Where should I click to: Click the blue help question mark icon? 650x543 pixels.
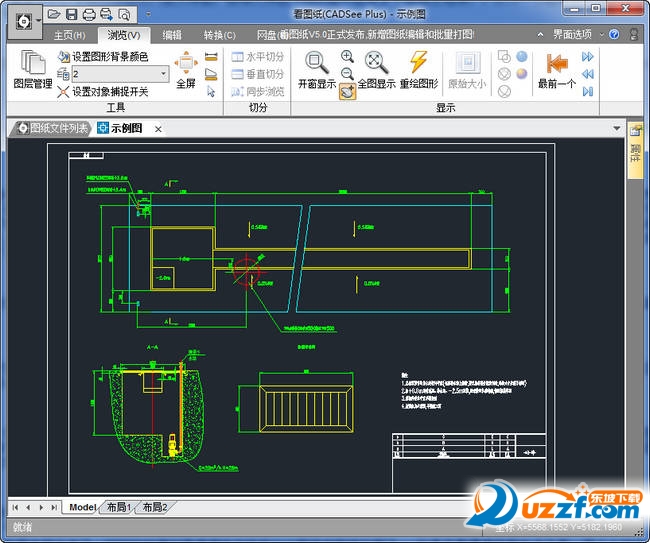coord(614,34)
